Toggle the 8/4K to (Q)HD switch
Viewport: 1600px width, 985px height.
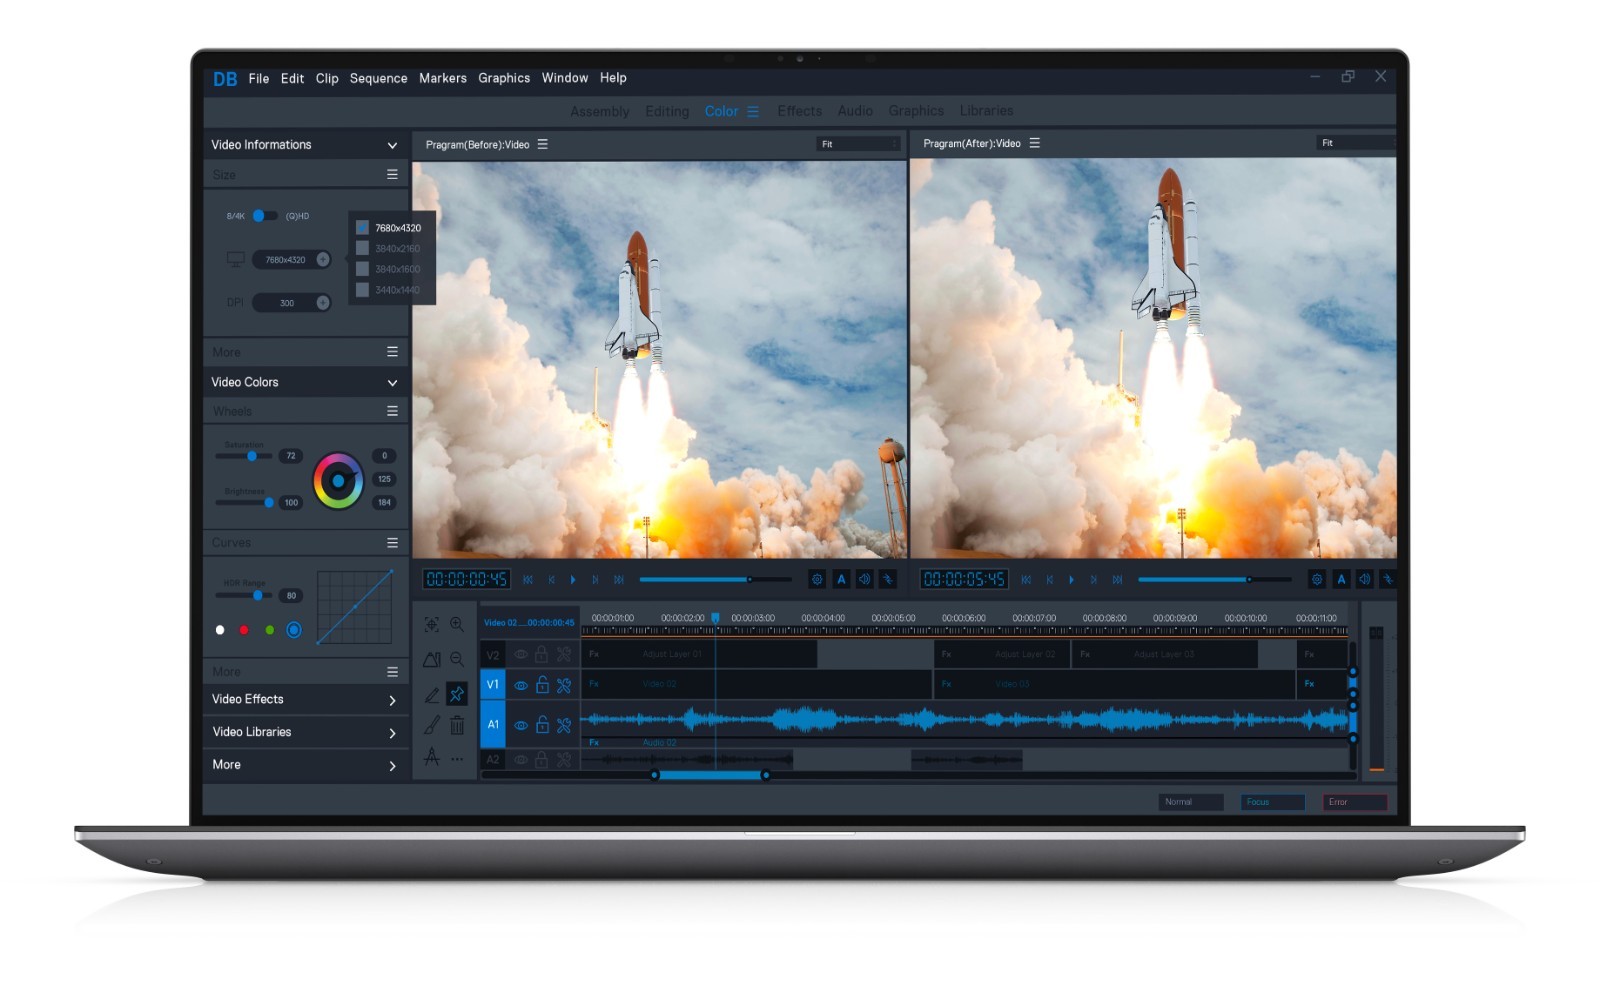[265, 215]
